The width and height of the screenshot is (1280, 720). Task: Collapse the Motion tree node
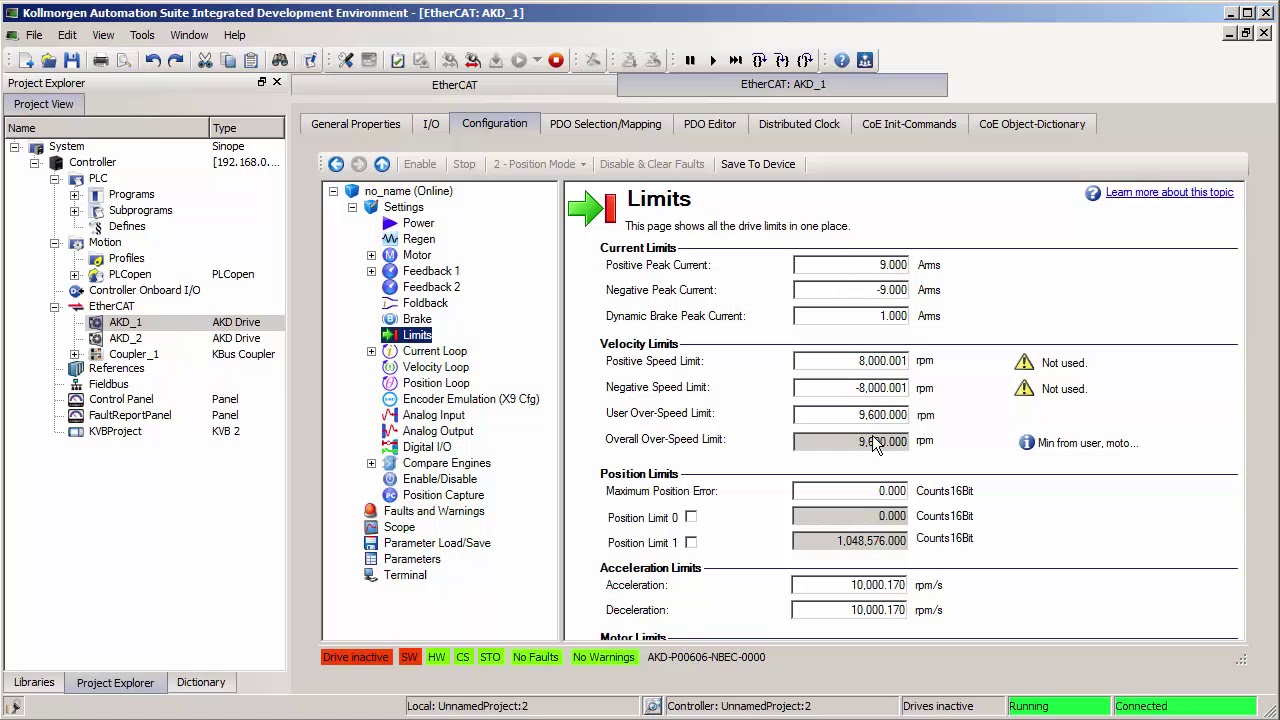pyautogui.click(x=55, y=243)
